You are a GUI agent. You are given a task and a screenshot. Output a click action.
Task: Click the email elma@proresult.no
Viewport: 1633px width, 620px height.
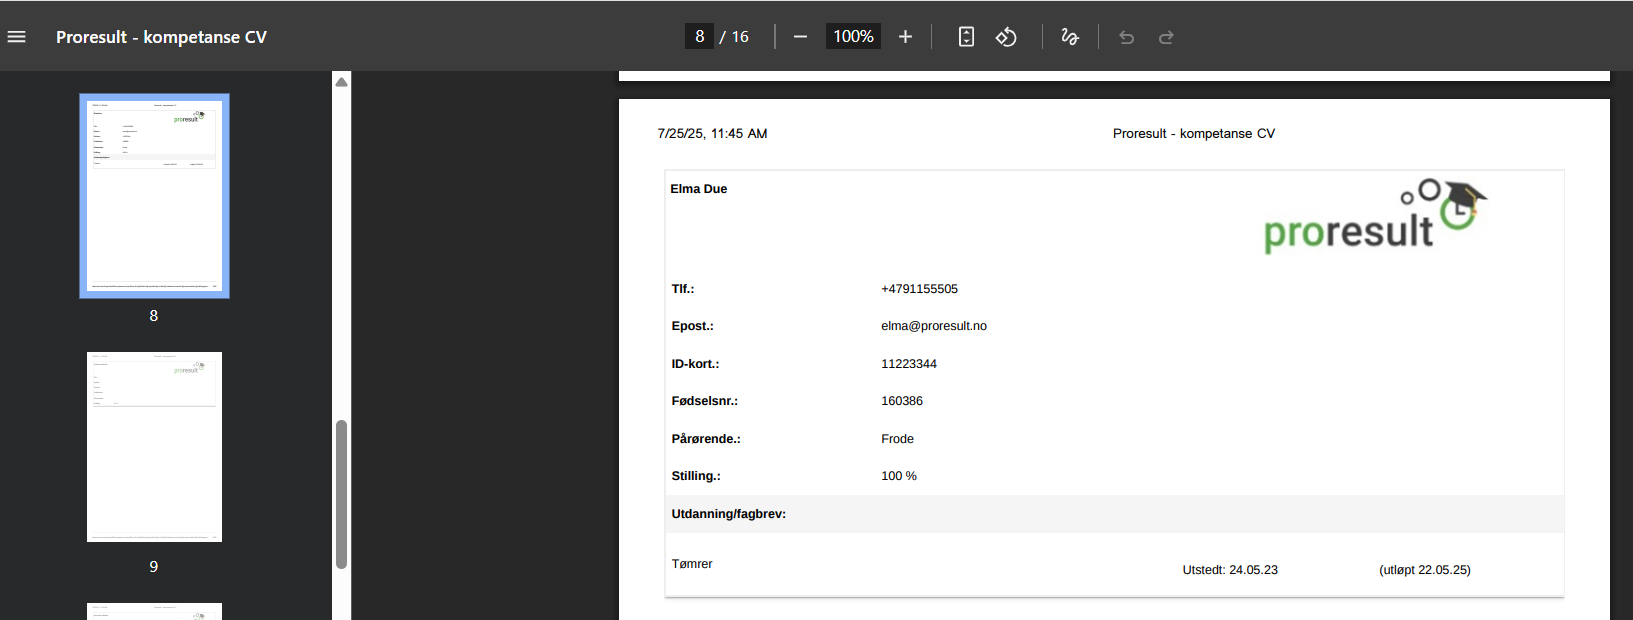tap(934, 326)
